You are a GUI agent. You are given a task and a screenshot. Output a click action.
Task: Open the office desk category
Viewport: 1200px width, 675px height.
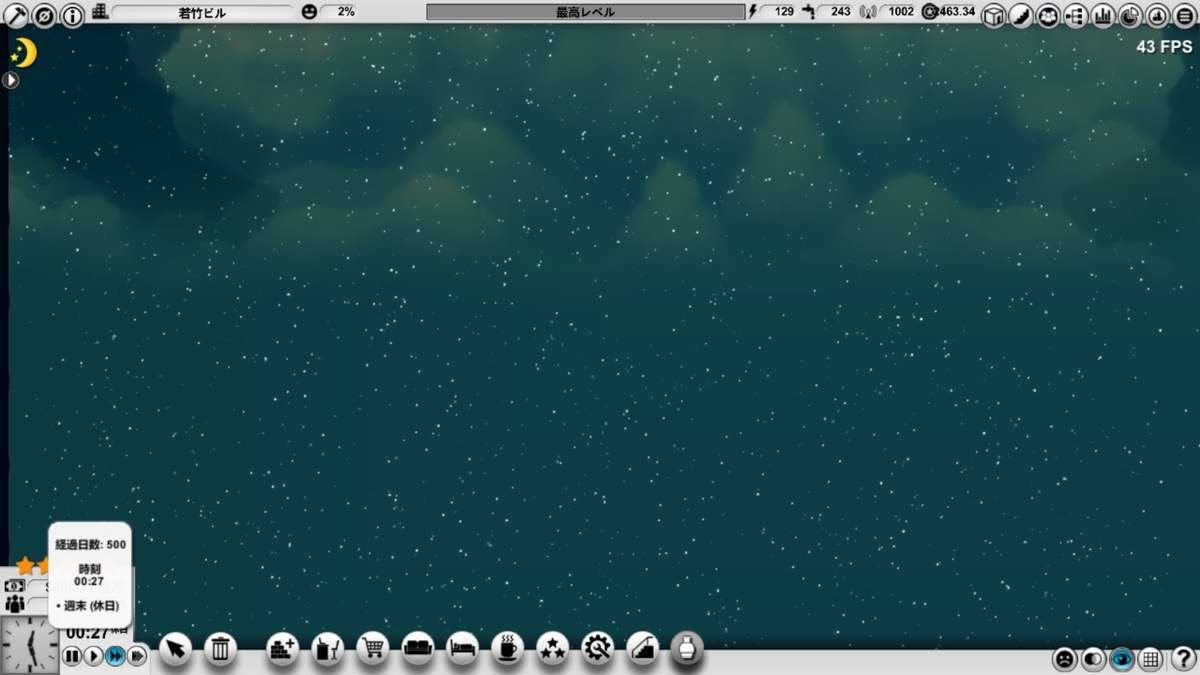coord(328,649)
